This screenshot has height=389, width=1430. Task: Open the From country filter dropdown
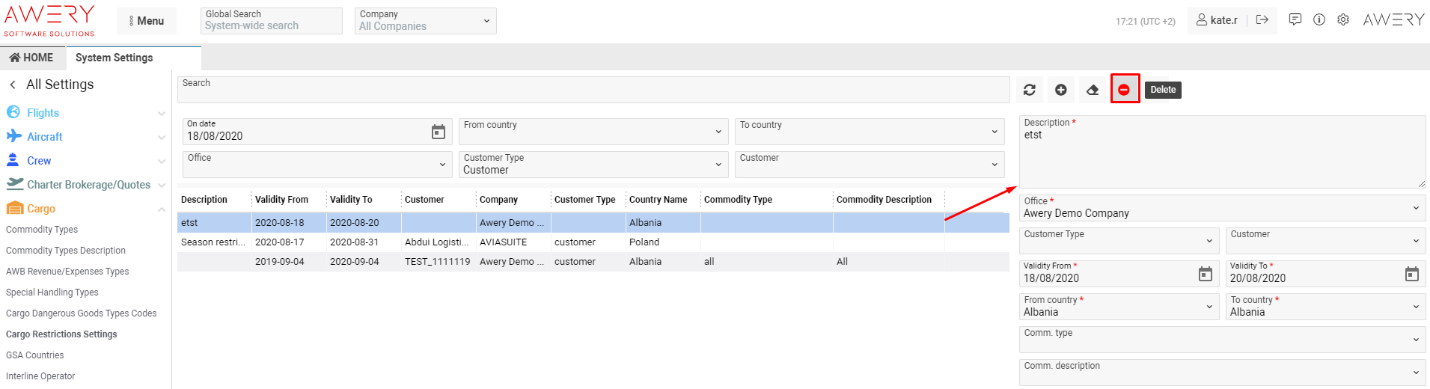594,131
